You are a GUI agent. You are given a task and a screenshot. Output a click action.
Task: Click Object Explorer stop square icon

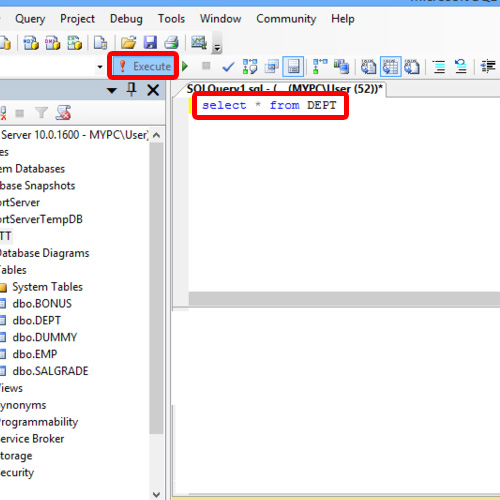[x=20, y=113]
